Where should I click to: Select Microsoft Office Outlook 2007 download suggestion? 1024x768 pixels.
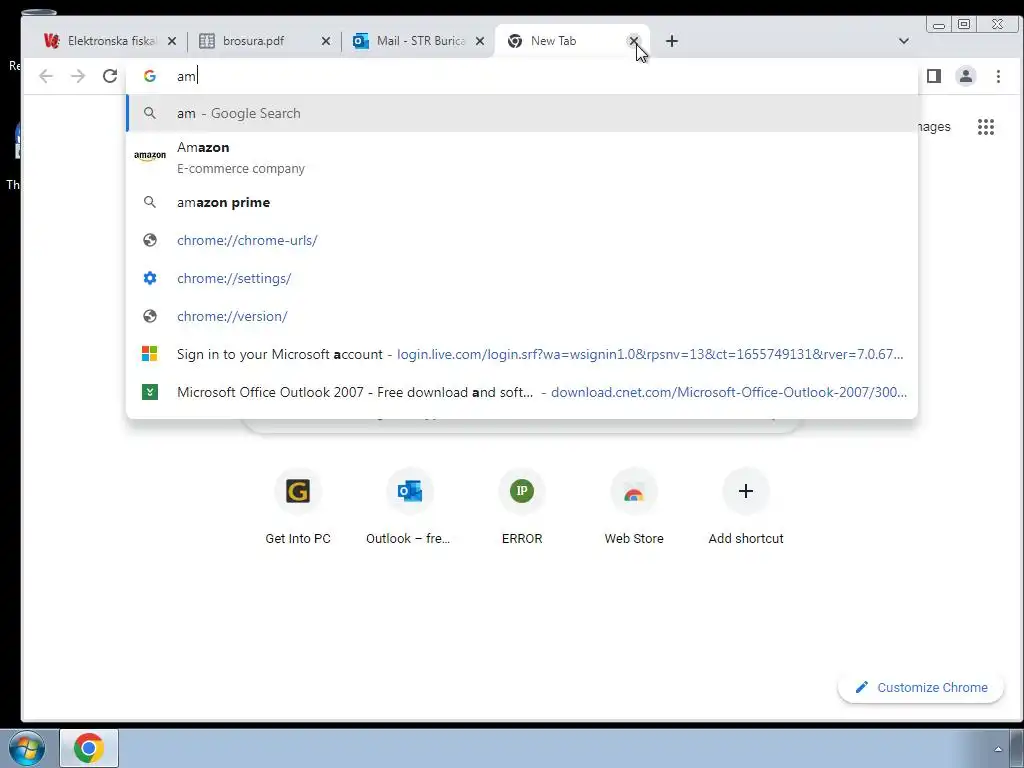522,392
